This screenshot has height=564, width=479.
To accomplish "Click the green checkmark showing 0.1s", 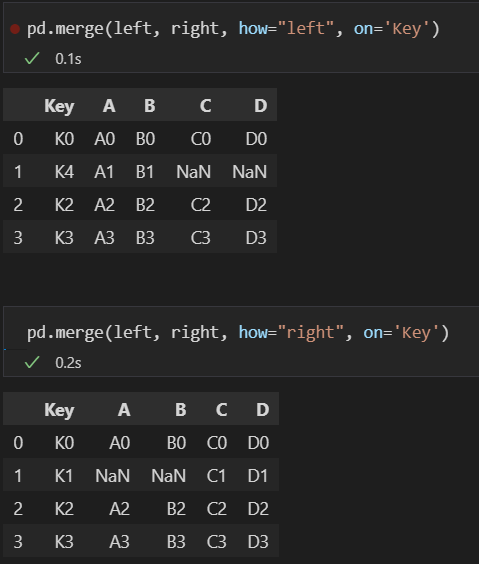I will tap(32, 58).
